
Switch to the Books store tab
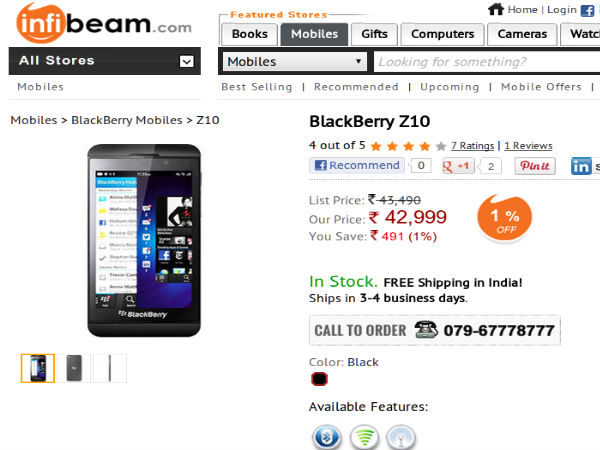(249, 34)
